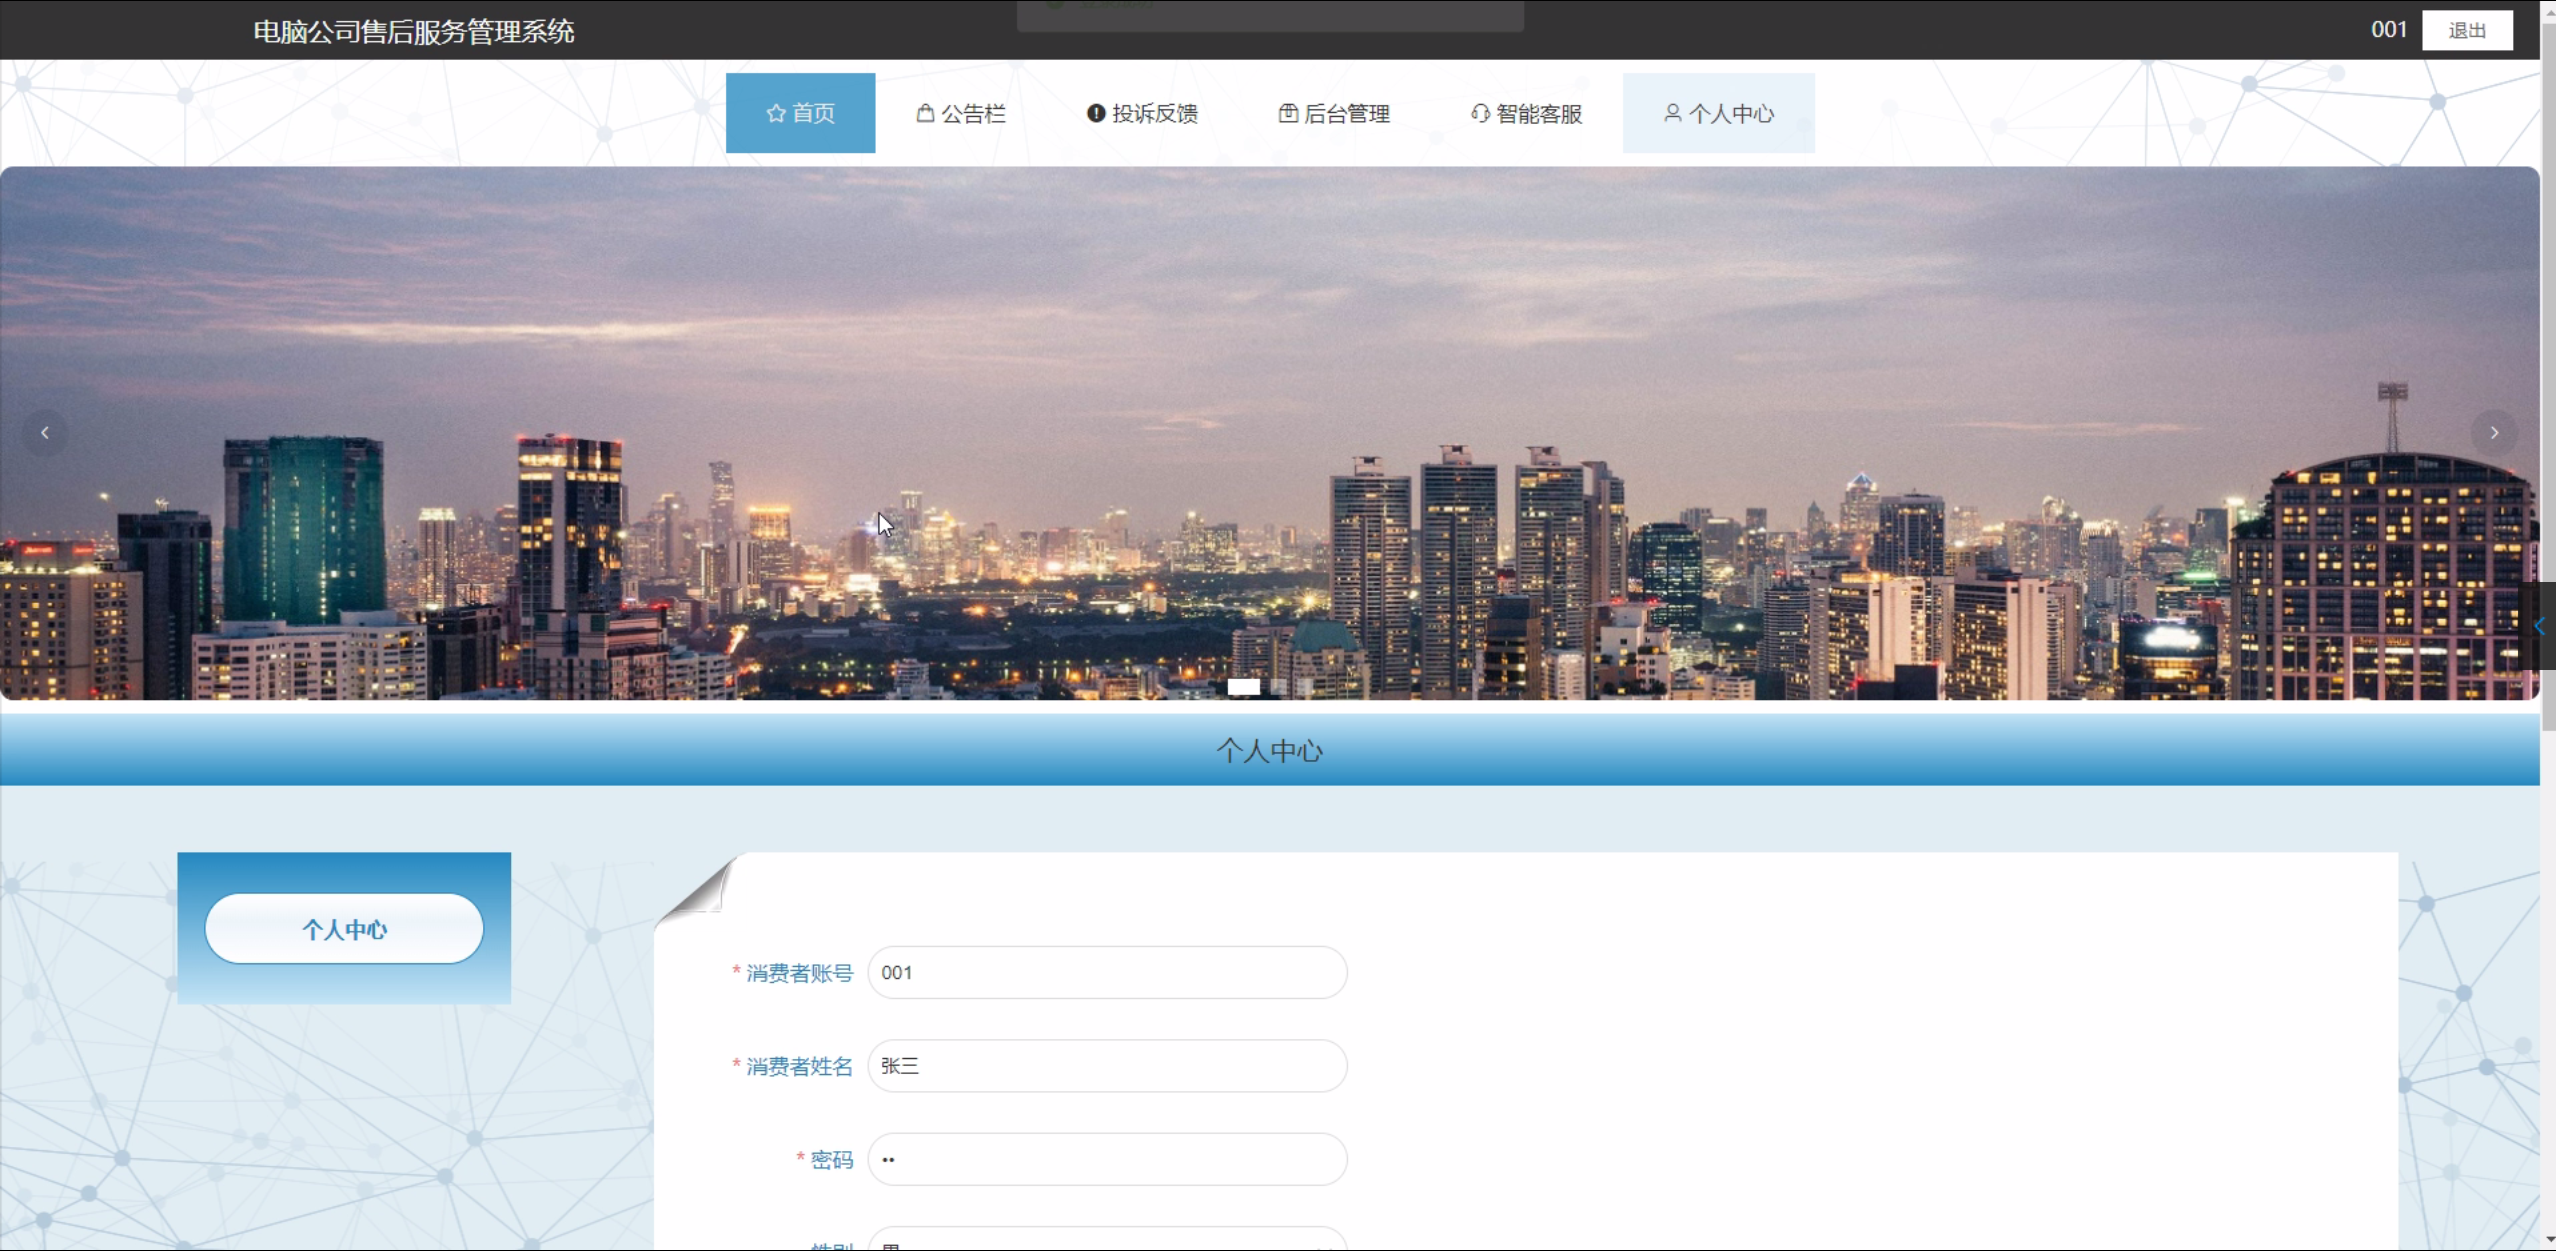
Task: Show next banner with right arrow
Action: point(2494,433)
